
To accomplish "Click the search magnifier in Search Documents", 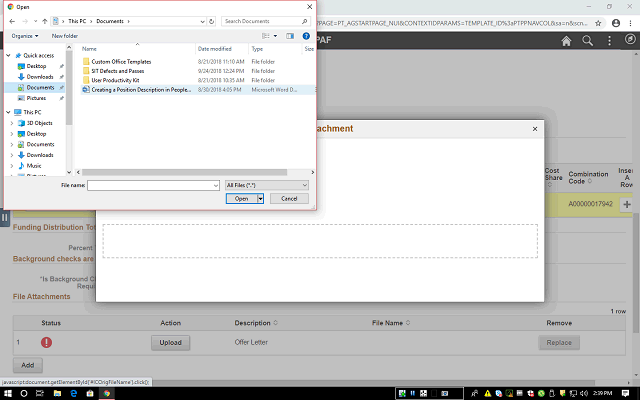I will click(304, 21).
